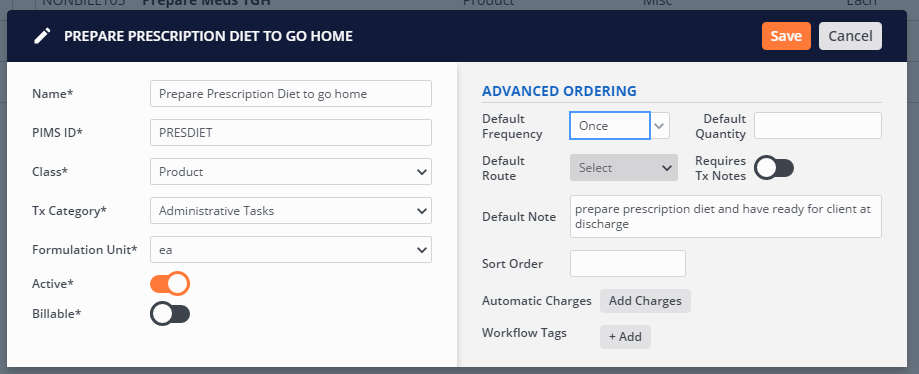Open the Formulation Unit dropdown

click(291, 250)
